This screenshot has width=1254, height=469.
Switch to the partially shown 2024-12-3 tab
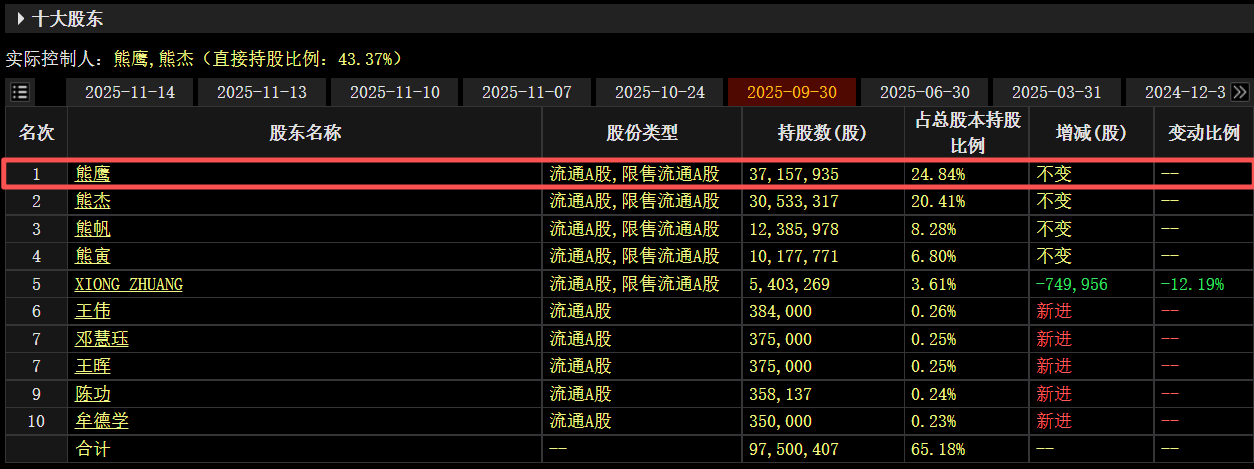[1185, 92]
